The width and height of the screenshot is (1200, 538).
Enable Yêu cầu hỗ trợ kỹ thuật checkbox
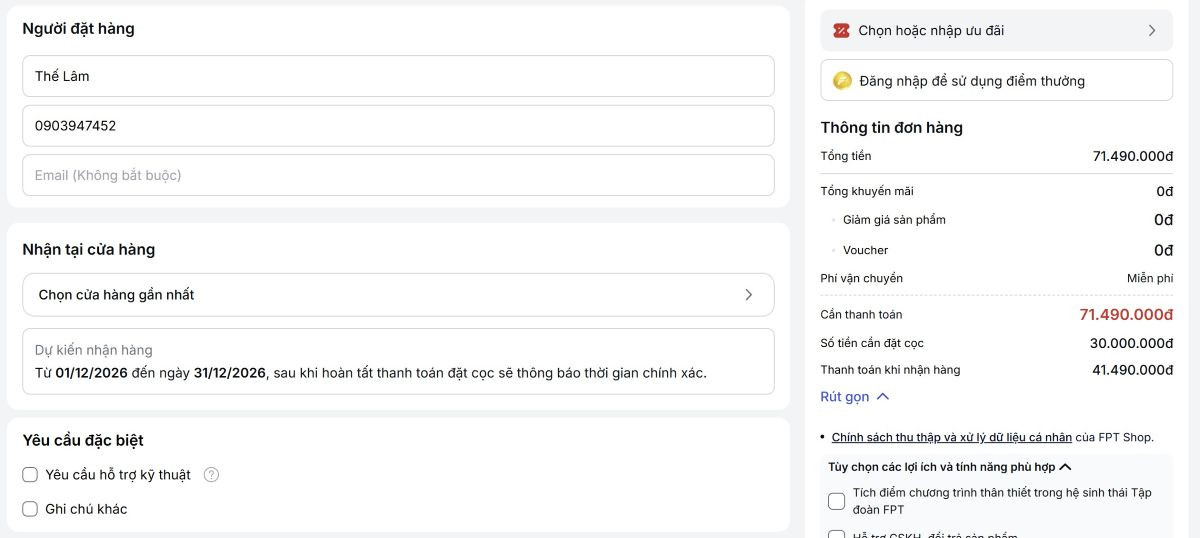(x=30, y=475)
